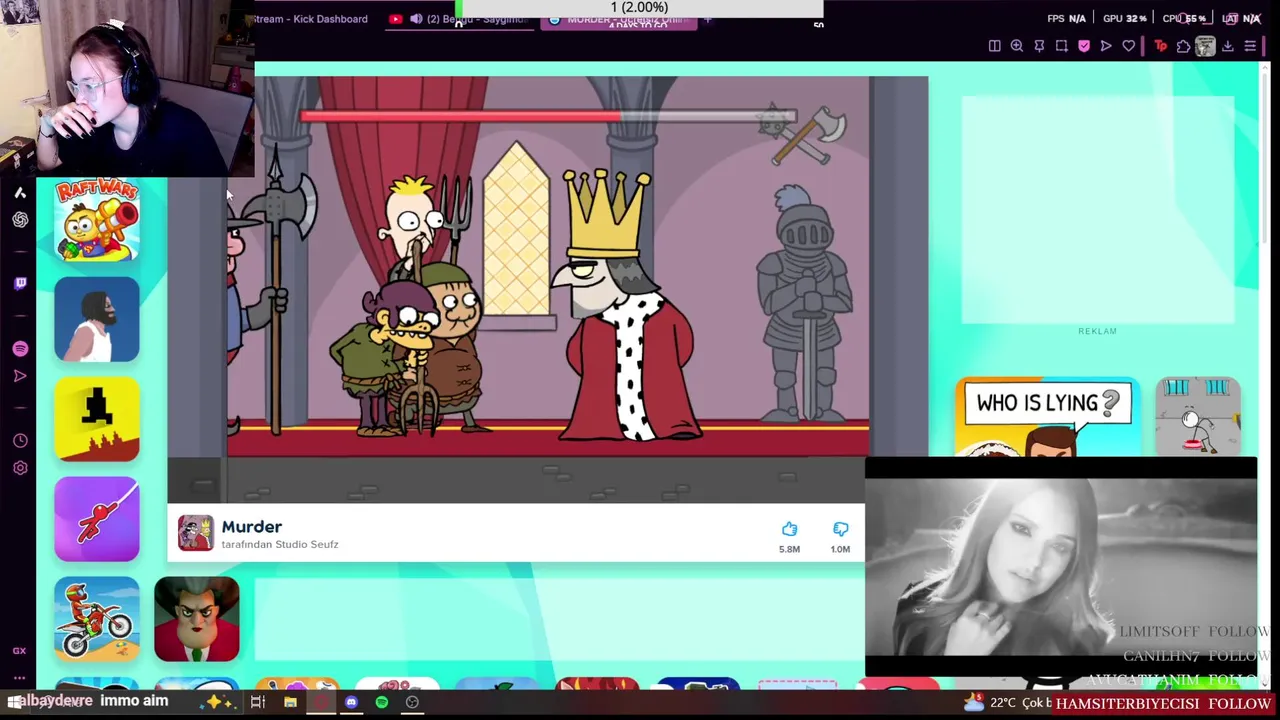Open Spotify on the taskbar

point(381,703)
